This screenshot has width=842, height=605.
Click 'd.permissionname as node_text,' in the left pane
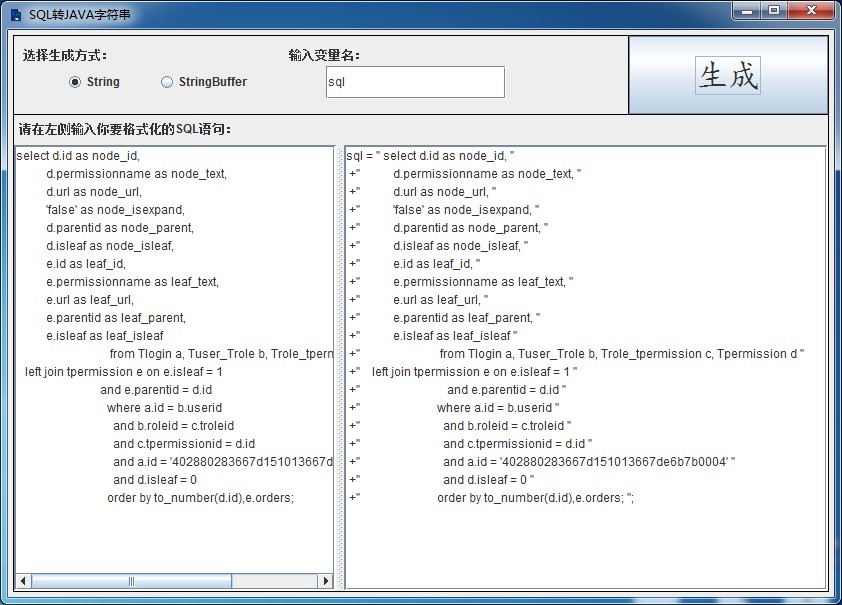136,174
